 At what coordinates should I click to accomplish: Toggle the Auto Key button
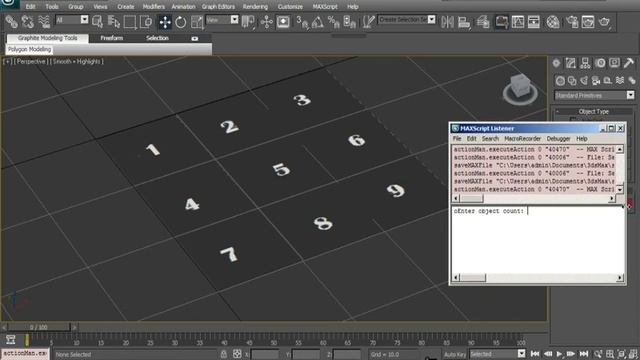tap(454, 354)
